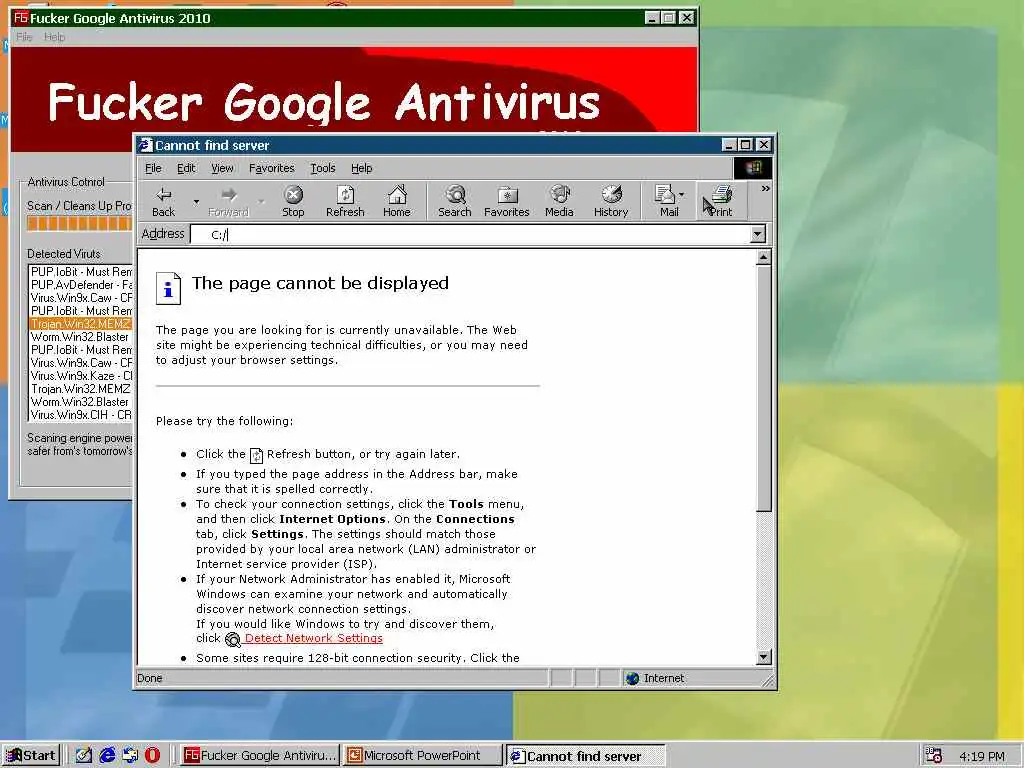This screenshot has width=1024, height=768.
Task: Open the browser View menu
Action: coord(222,168)
